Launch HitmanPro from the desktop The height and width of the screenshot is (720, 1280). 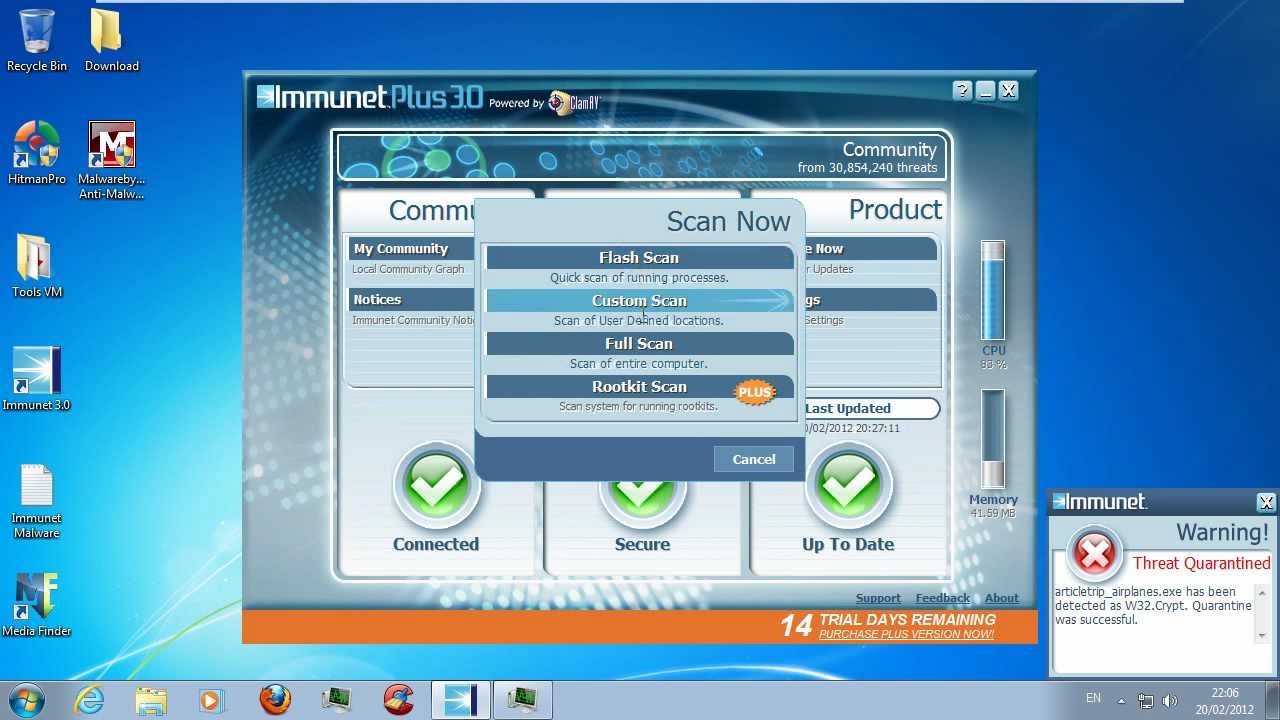(x=37, y=153)
